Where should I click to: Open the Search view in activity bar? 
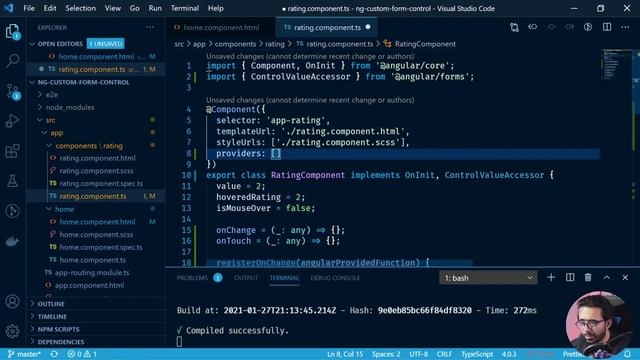(x=12, y=60)
